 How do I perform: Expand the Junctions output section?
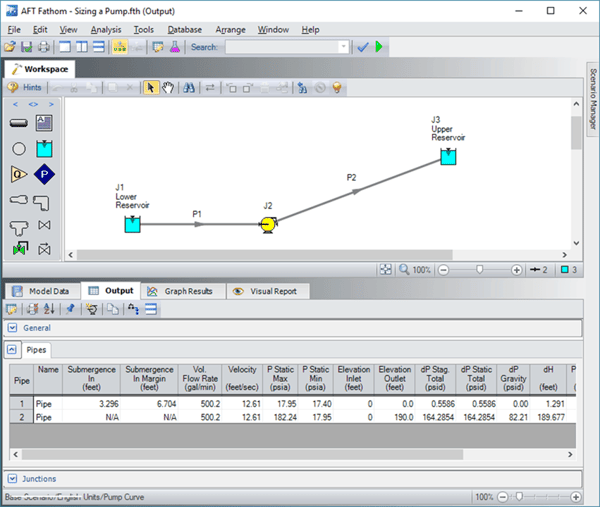coord(12,479)
